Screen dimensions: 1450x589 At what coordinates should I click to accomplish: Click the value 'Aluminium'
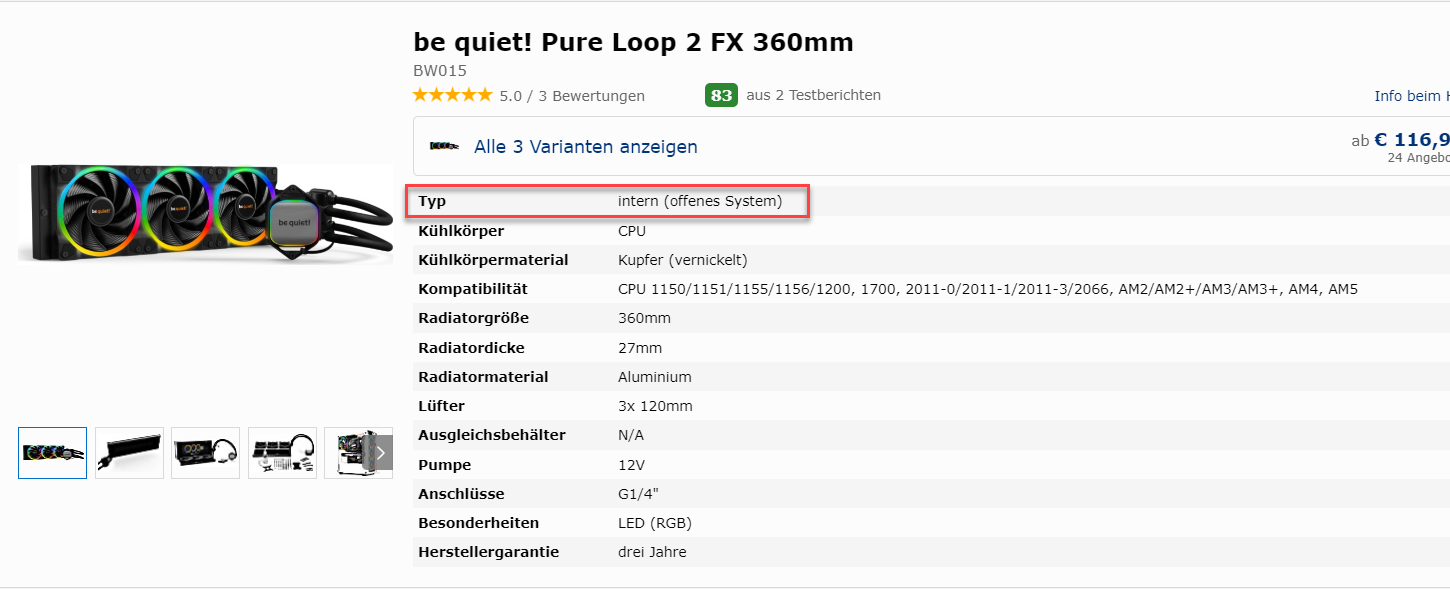(655, 377)
